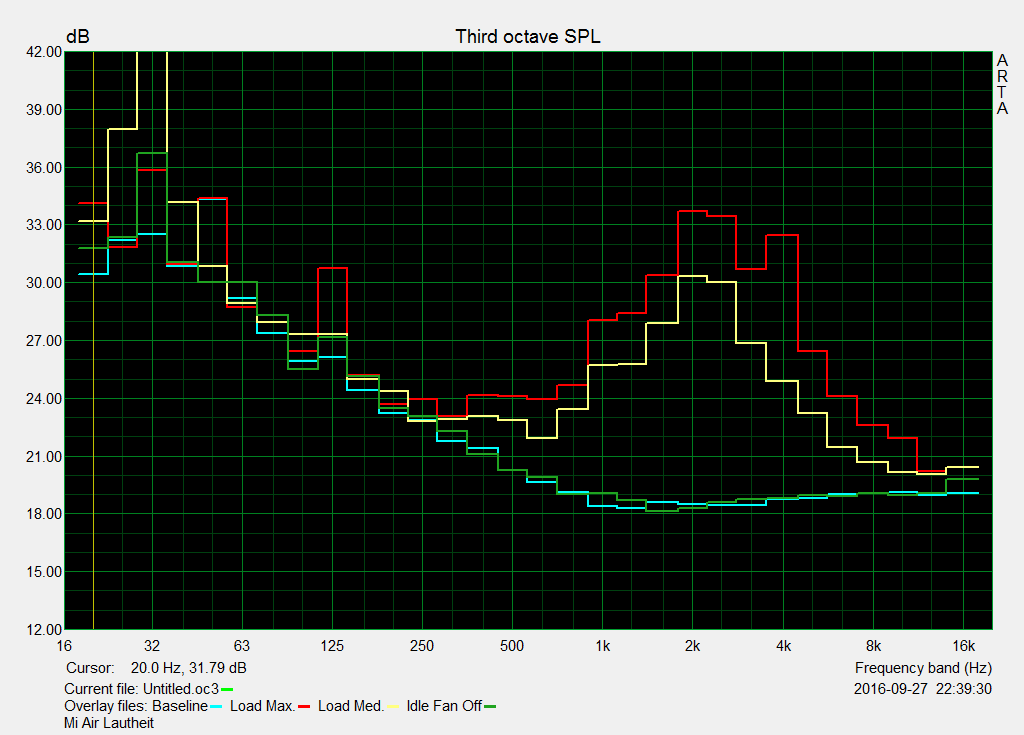Click the 'Idle Fan Off' legend label
This screenshot has width=1024, height=735.
point(444,706)
